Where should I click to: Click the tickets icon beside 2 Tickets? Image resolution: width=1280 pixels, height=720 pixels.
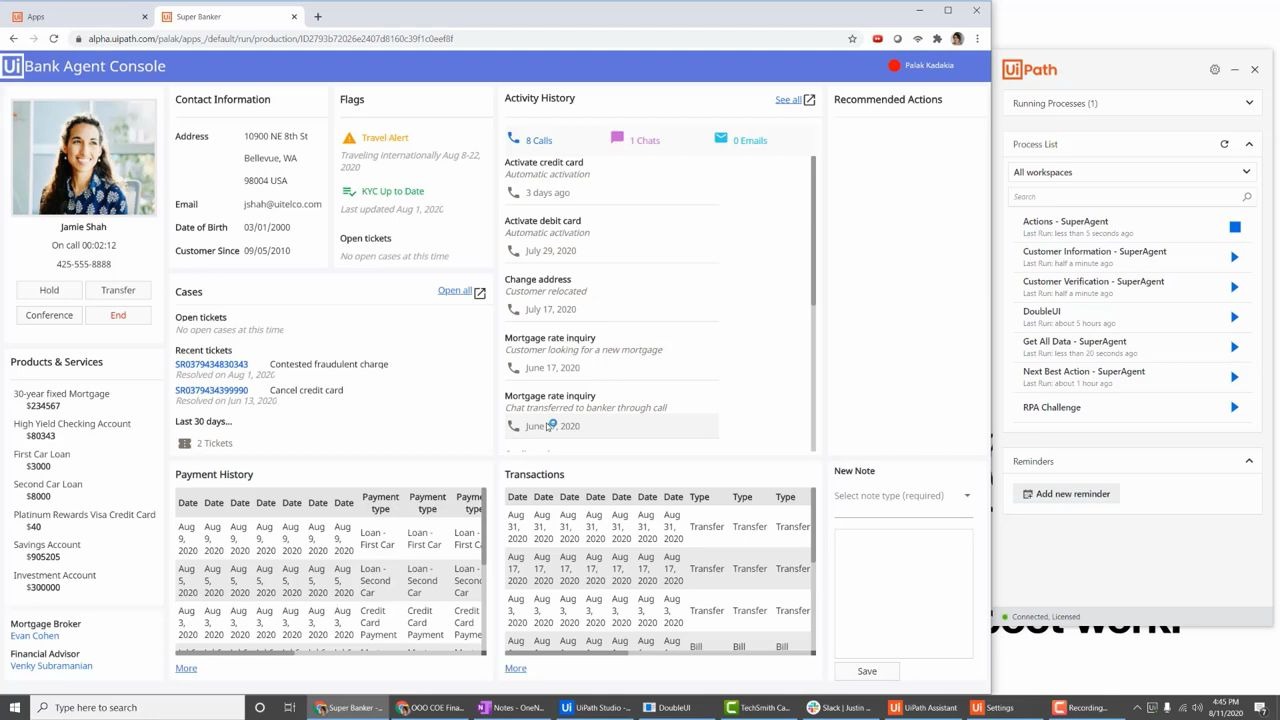coord(184,443)
